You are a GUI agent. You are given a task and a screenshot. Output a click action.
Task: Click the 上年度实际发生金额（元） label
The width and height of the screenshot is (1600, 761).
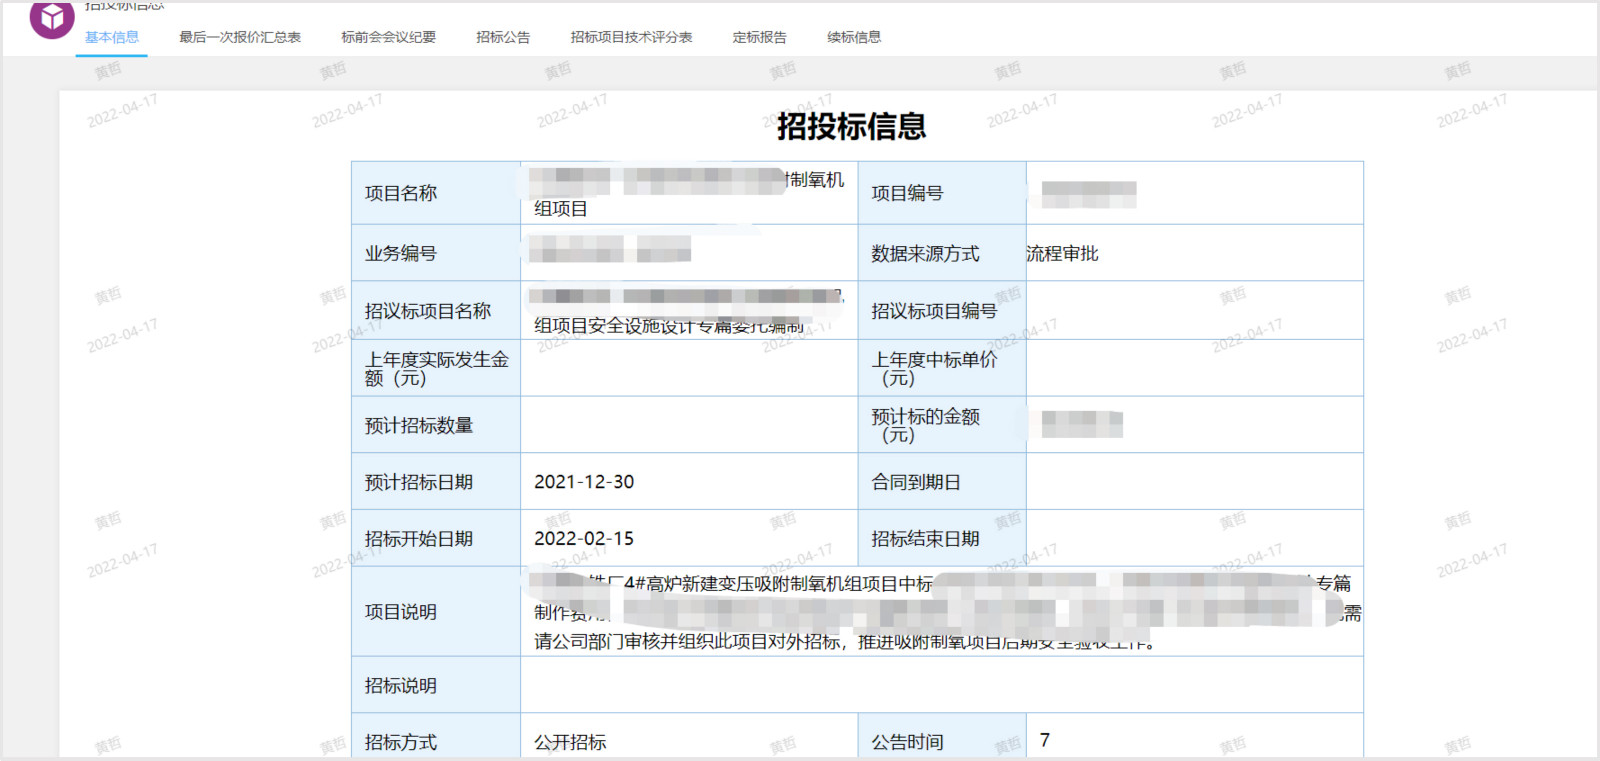point(437,368)
